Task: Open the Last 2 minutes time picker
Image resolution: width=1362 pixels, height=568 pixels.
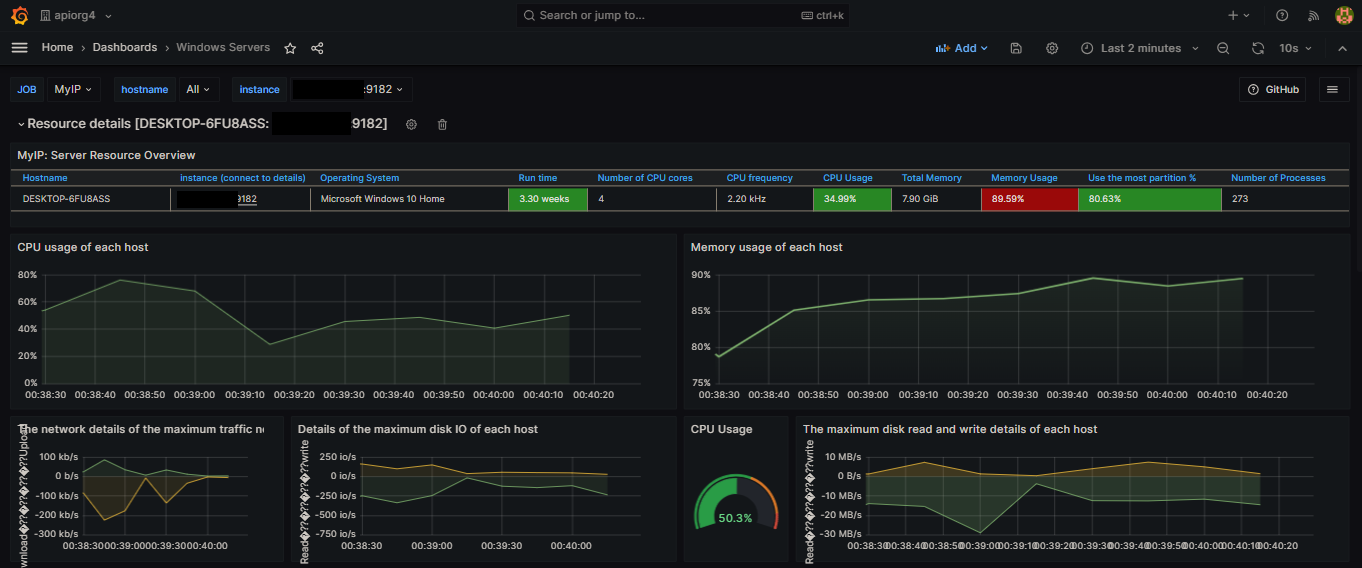Action: pos(1139,48)
